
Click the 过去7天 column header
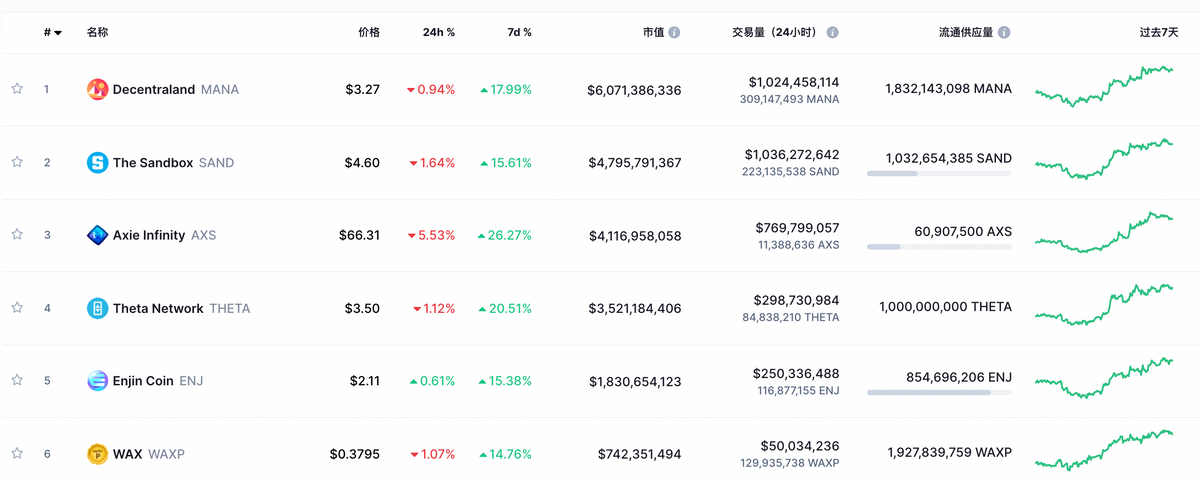pyautogui.click(x=1159, y=32)
